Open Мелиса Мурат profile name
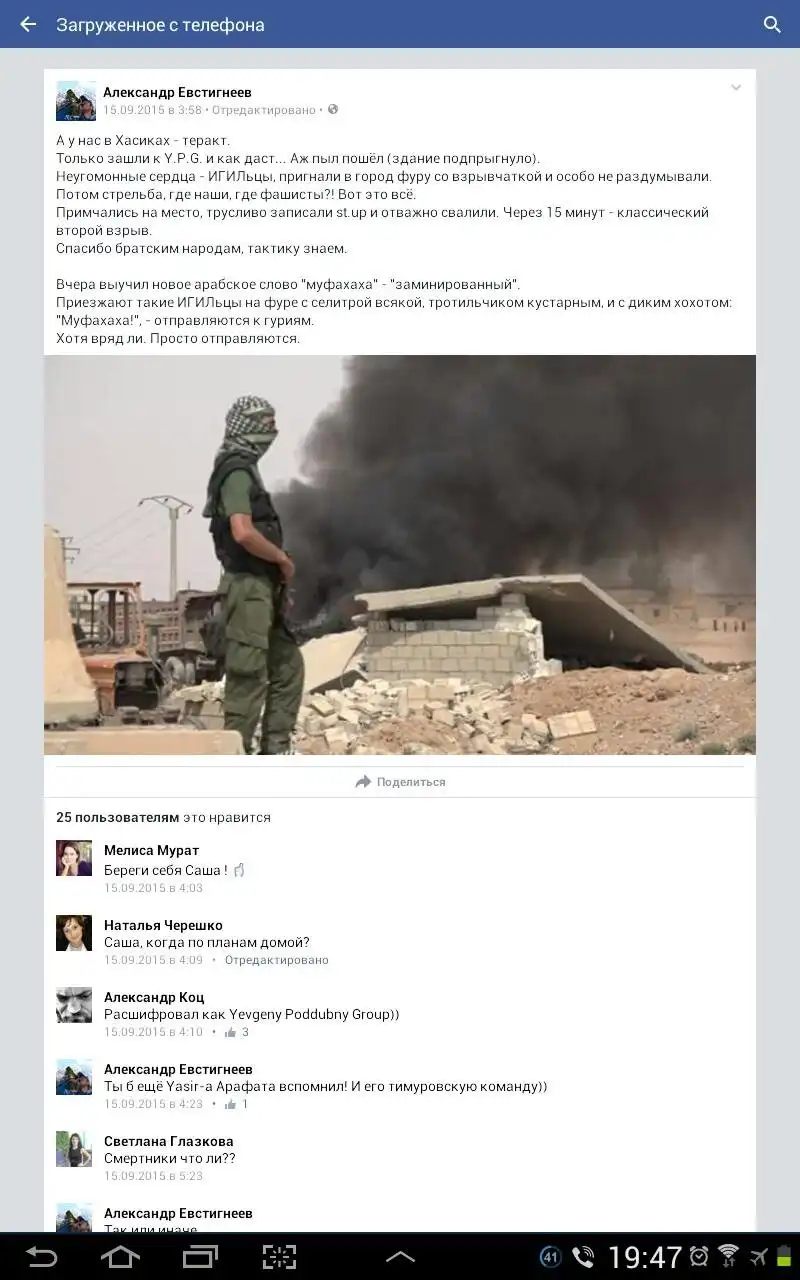The height and width of the screenshot is (1280, 800). [x=151, y=850]
